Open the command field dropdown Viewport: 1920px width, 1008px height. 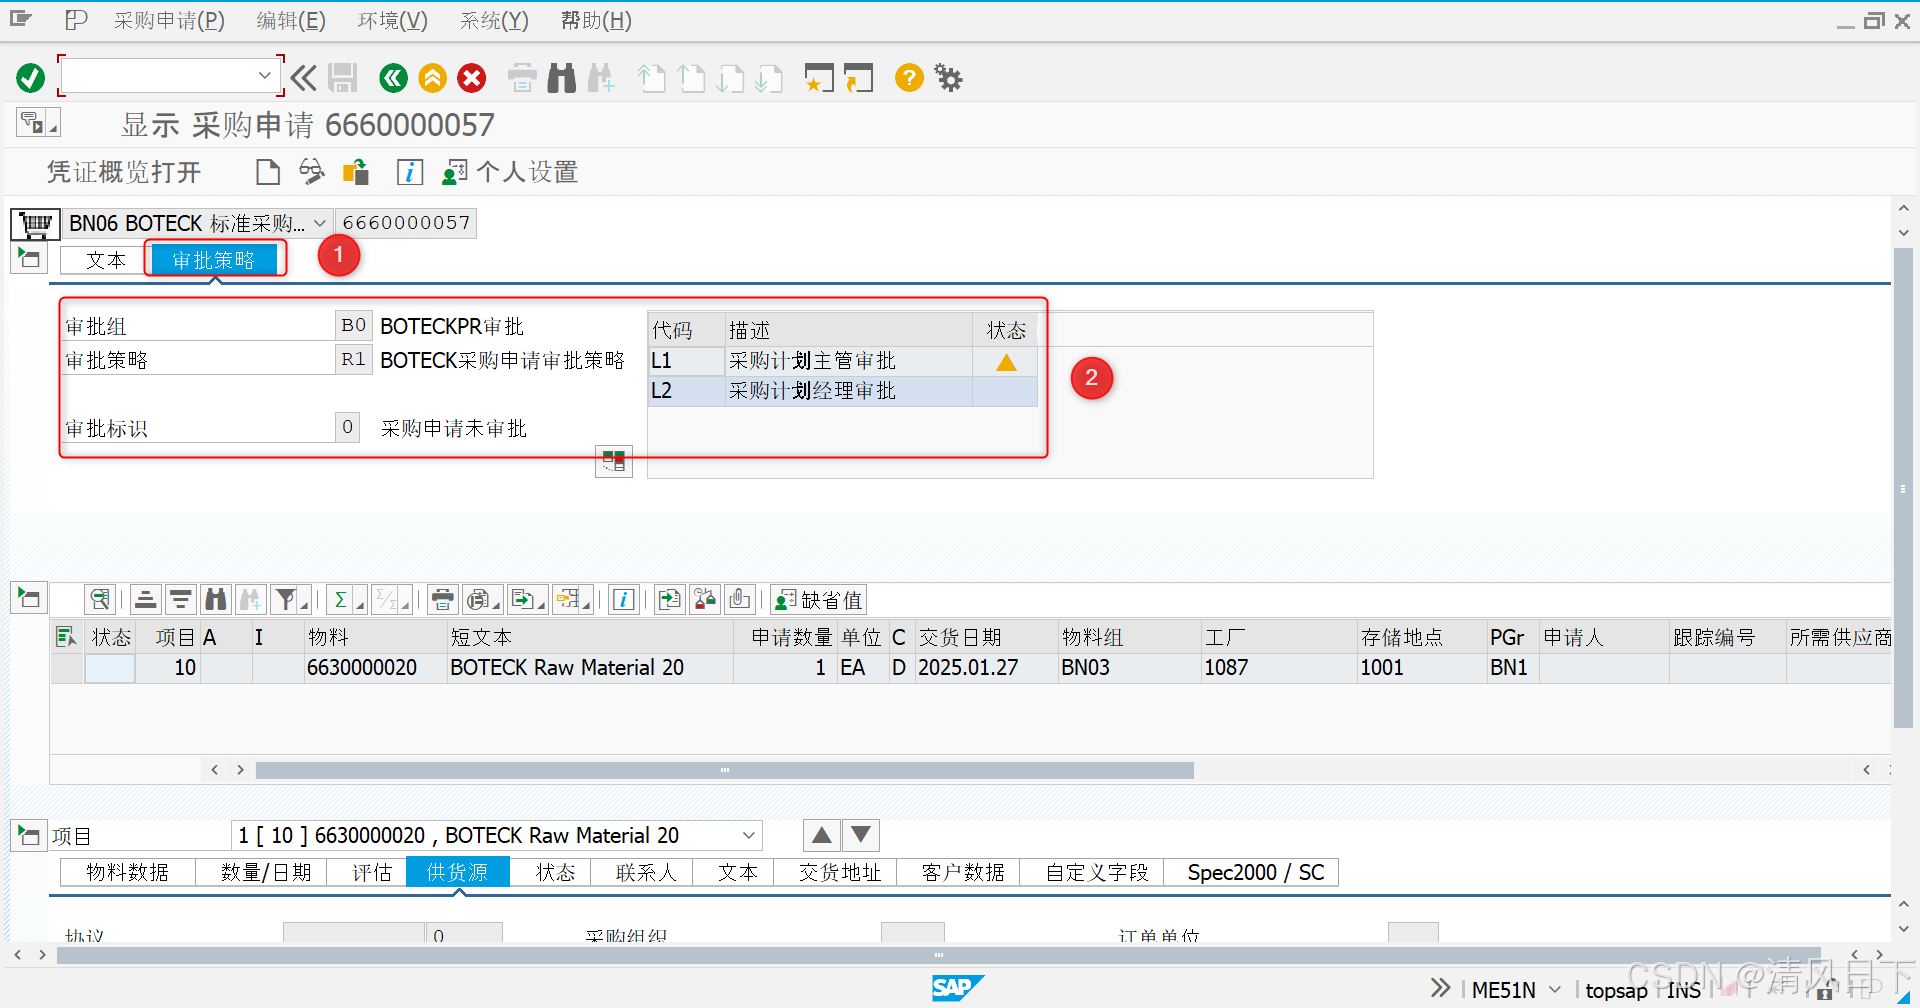tap(264, 75)
